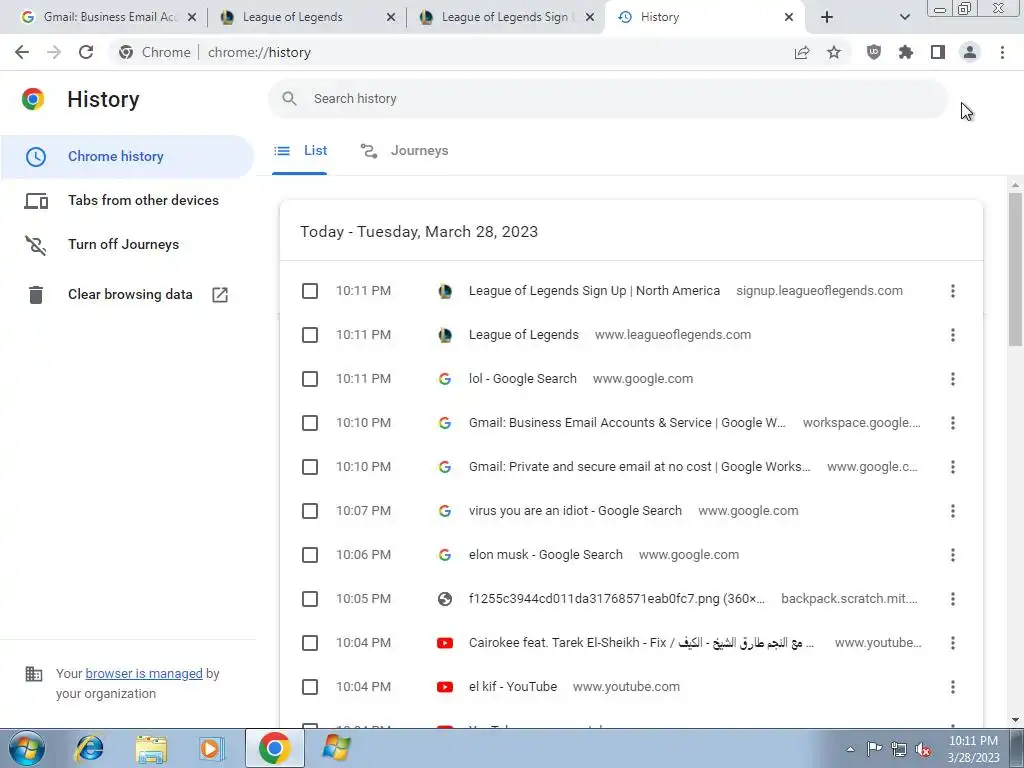1024x768 pixels.
Task: Check the elon musk - Google Search entry
Action: coord(310,555)
